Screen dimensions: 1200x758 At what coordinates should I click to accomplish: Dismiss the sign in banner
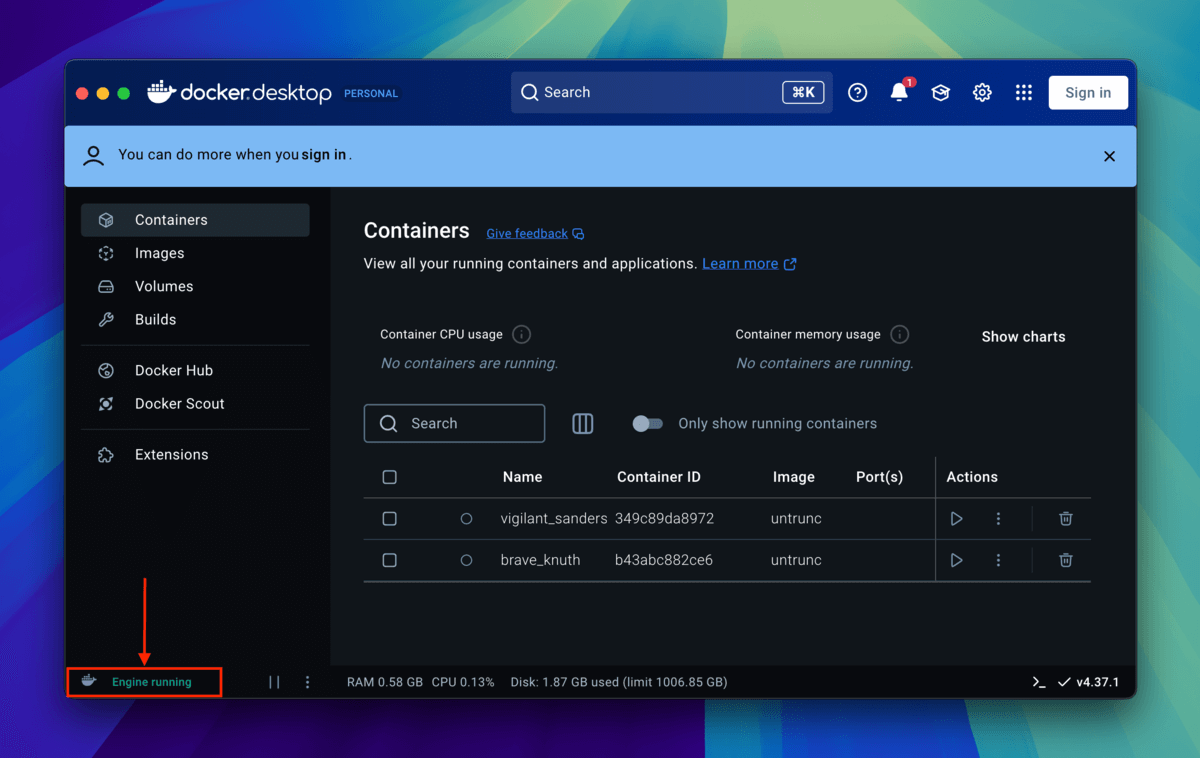[1109, 156]
